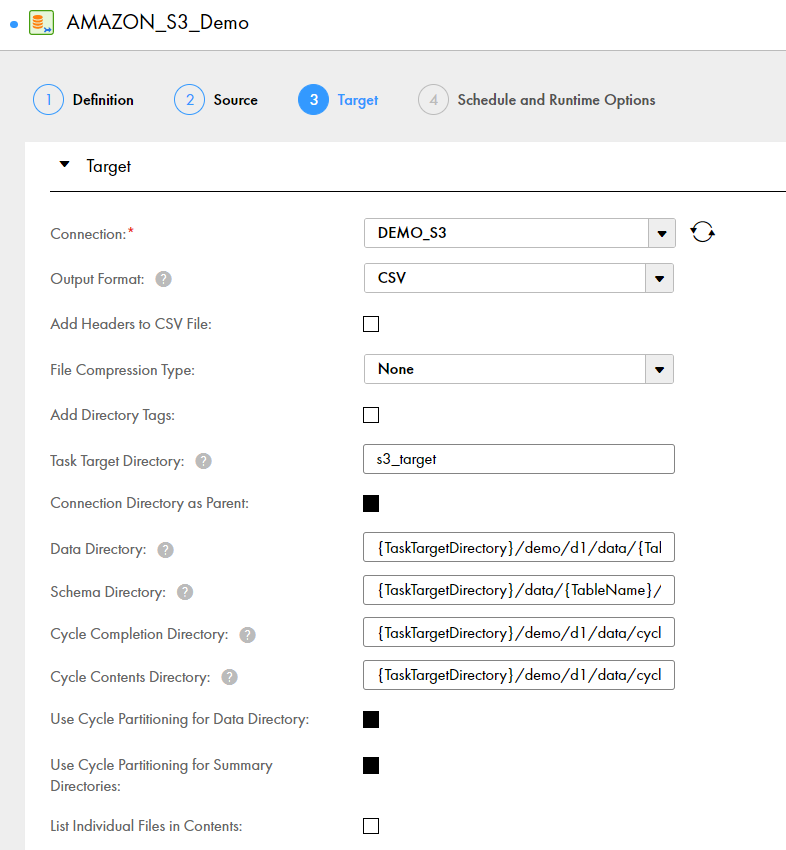
Task: Click the AMAZON_S3_Demo task icon
Action: (42, 23)
